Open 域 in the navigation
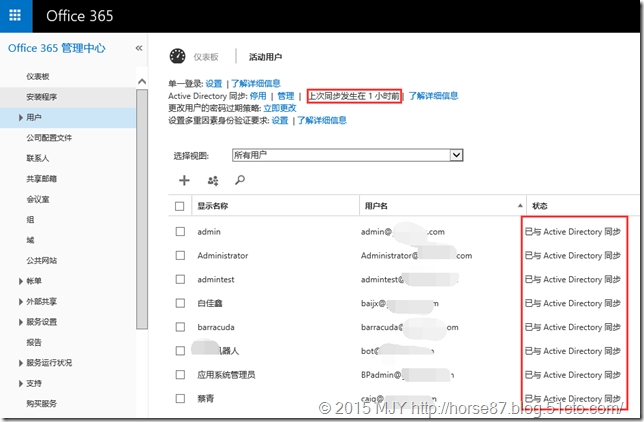Viewport: 644px width, 422px height. tap(30, 240)
